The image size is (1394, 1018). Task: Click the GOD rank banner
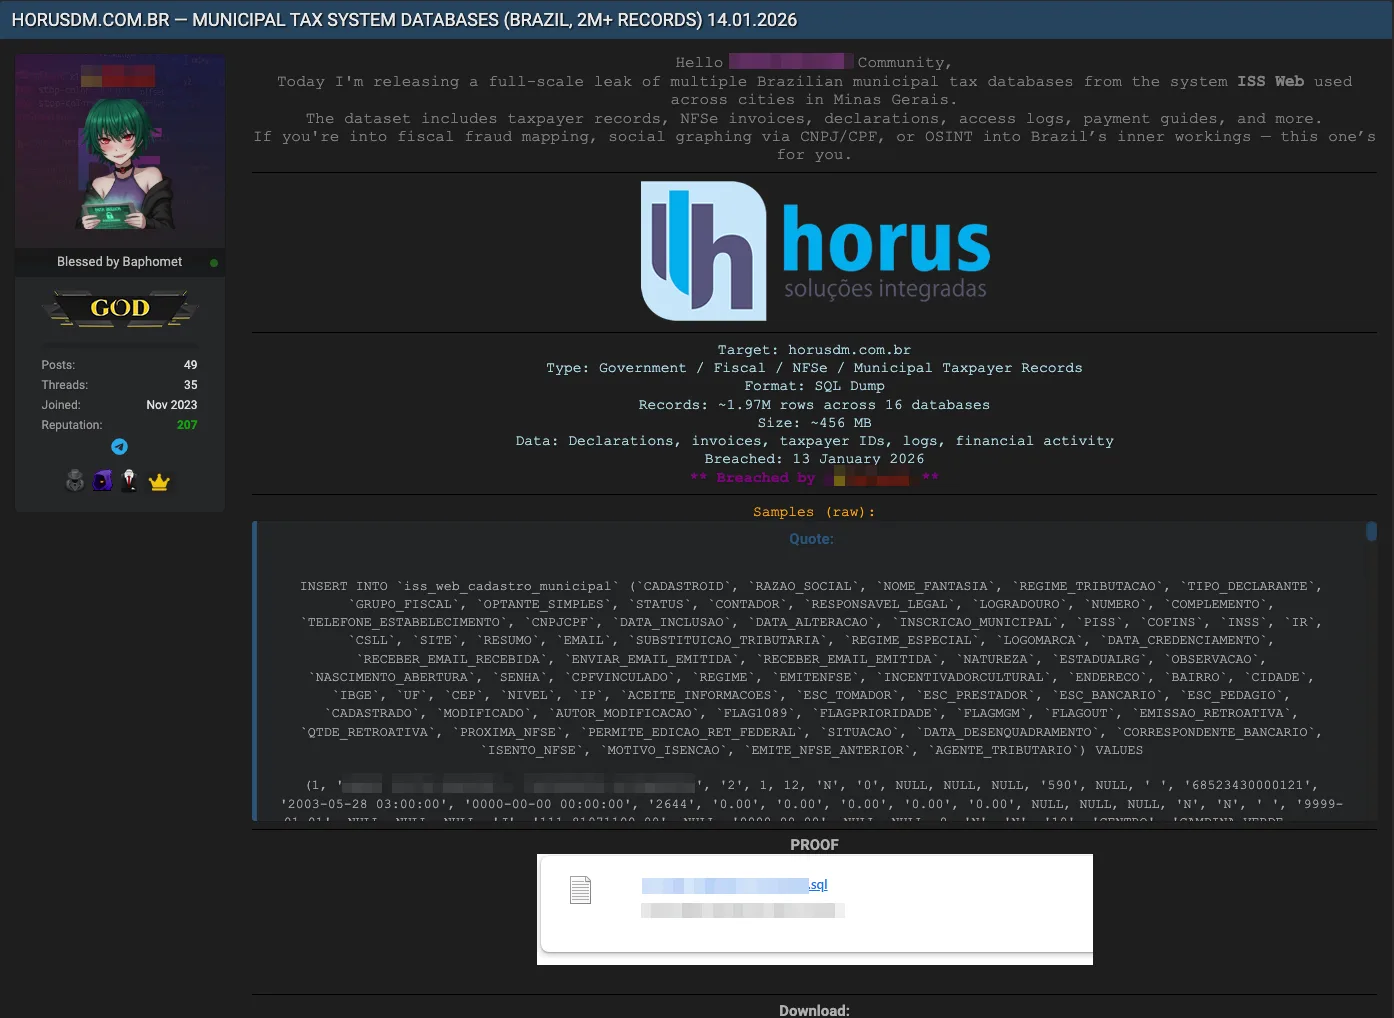(119, 309)
